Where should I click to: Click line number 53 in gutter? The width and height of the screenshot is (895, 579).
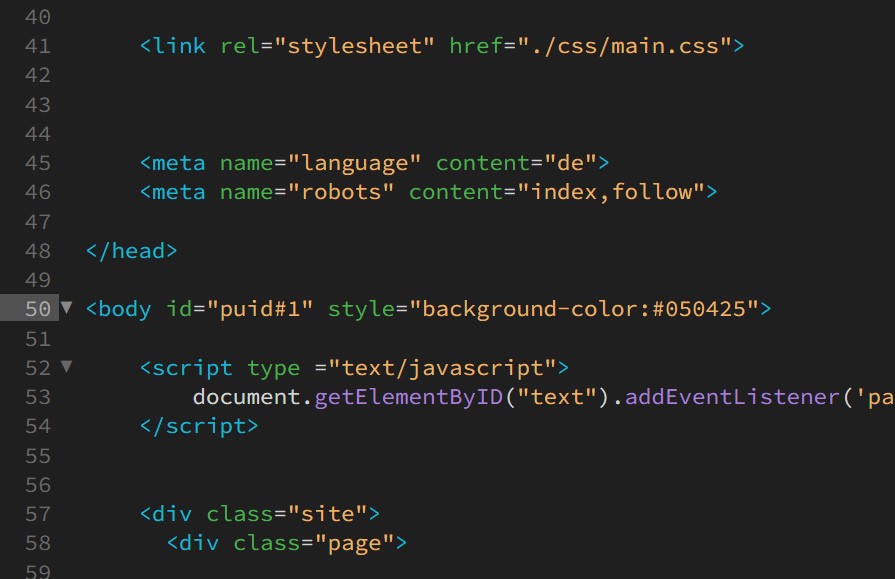pos(38,397)
